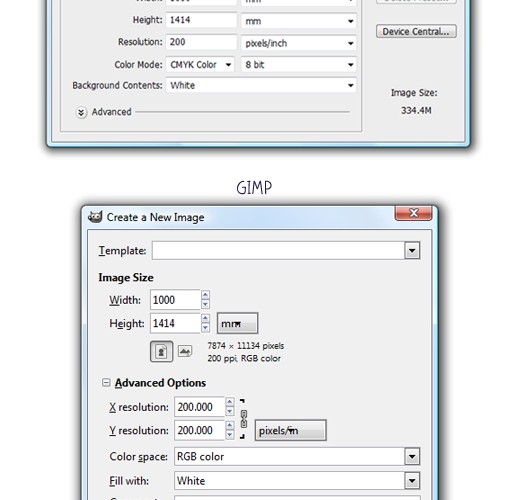526x500 pixels.
Task: Toggle the resolution chain link icon
Action: coord(244,419)
